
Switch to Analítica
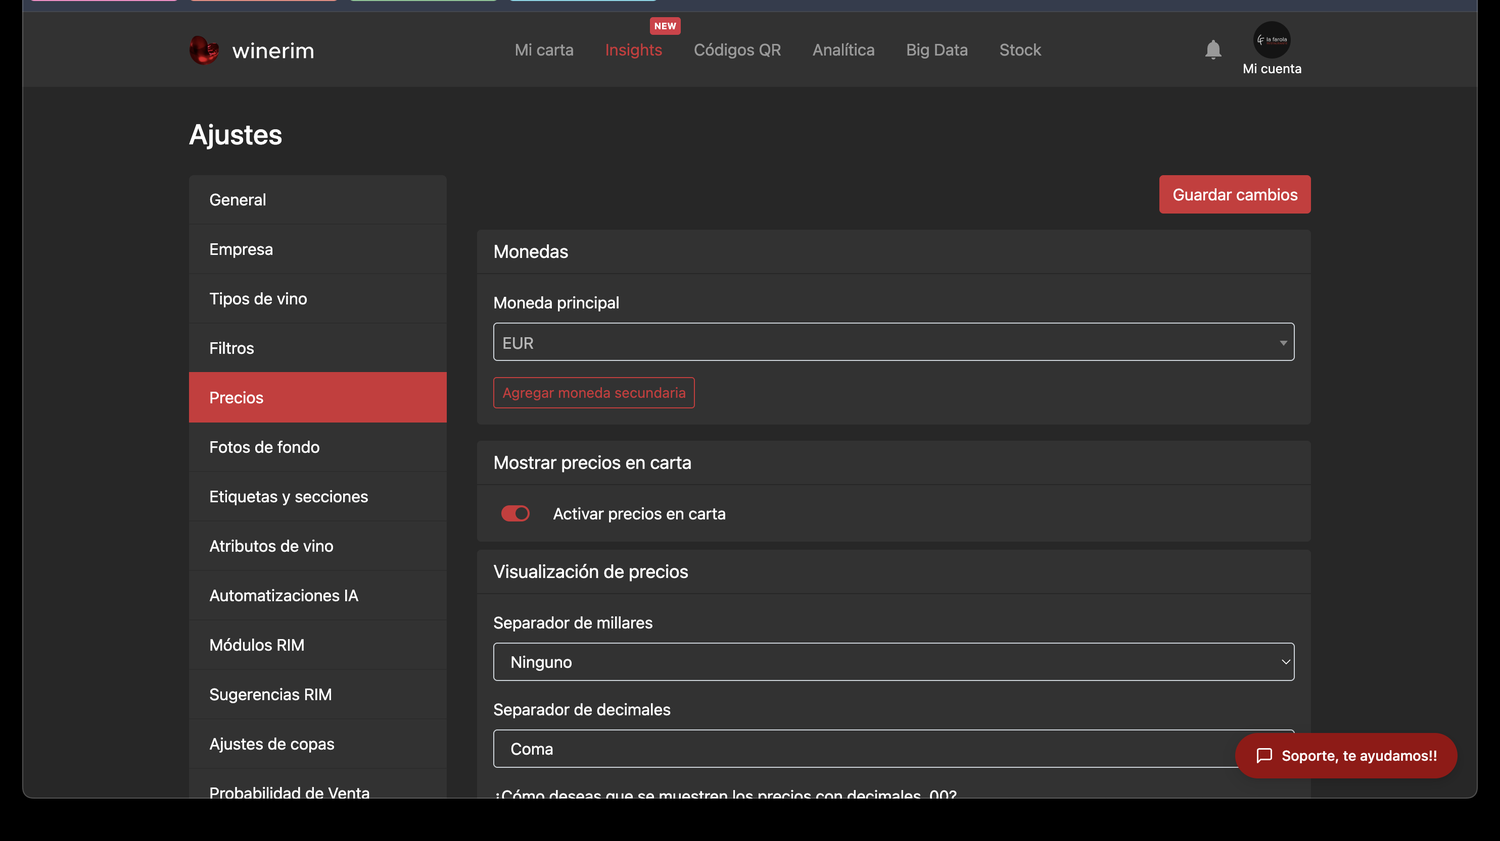coord(843,50)
